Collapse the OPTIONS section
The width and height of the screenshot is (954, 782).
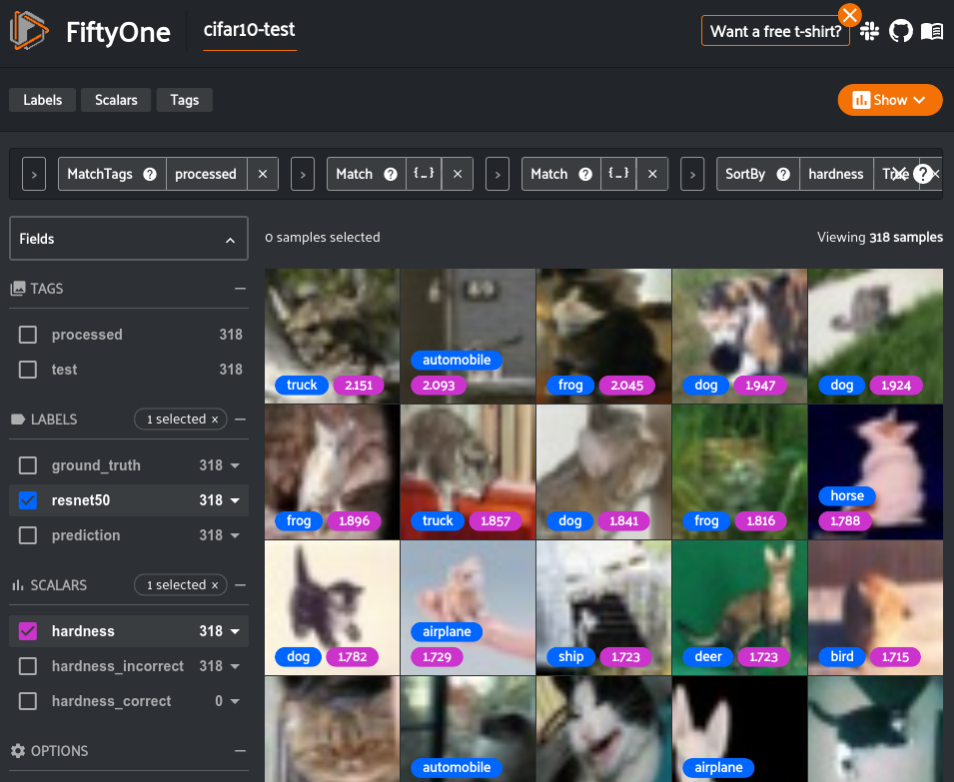click(x=240, y=751)
